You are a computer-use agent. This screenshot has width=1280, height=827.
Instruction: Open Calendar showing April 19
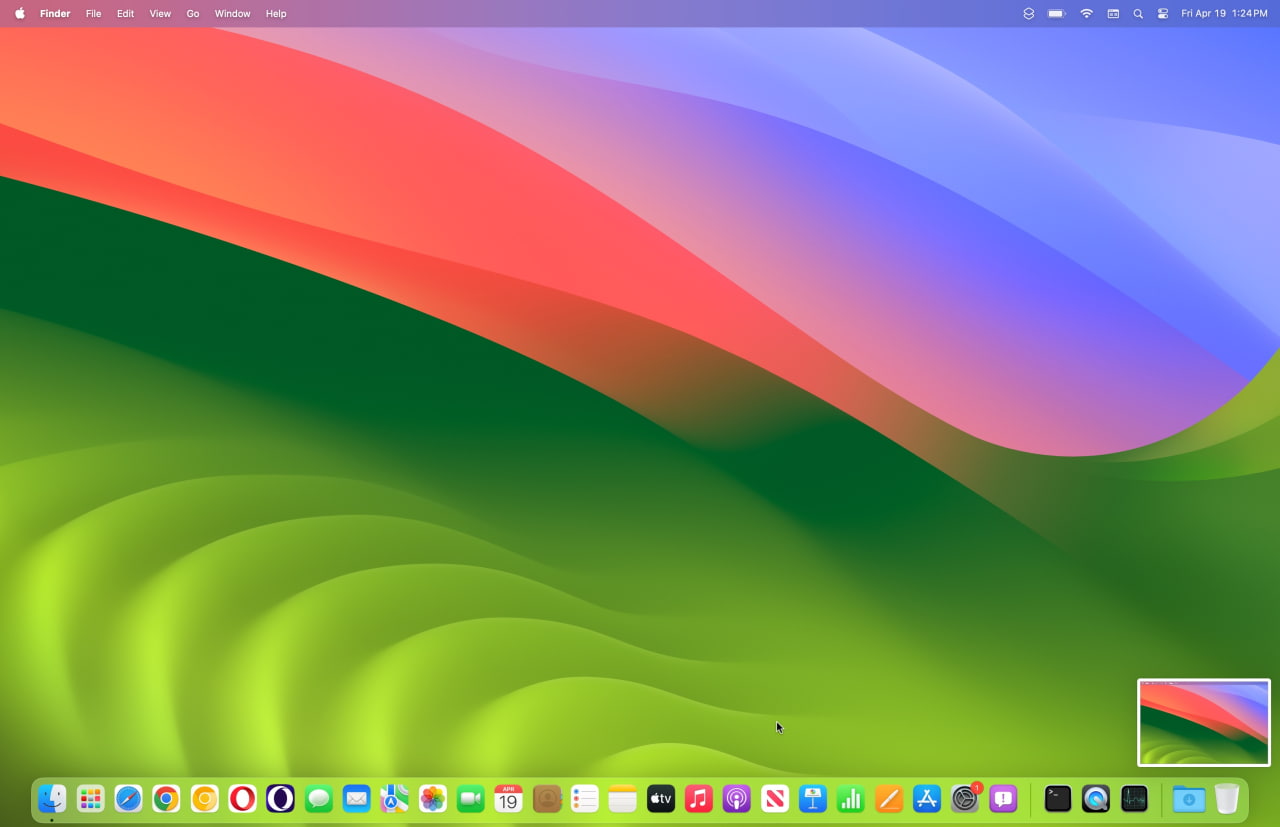(508, 799)
